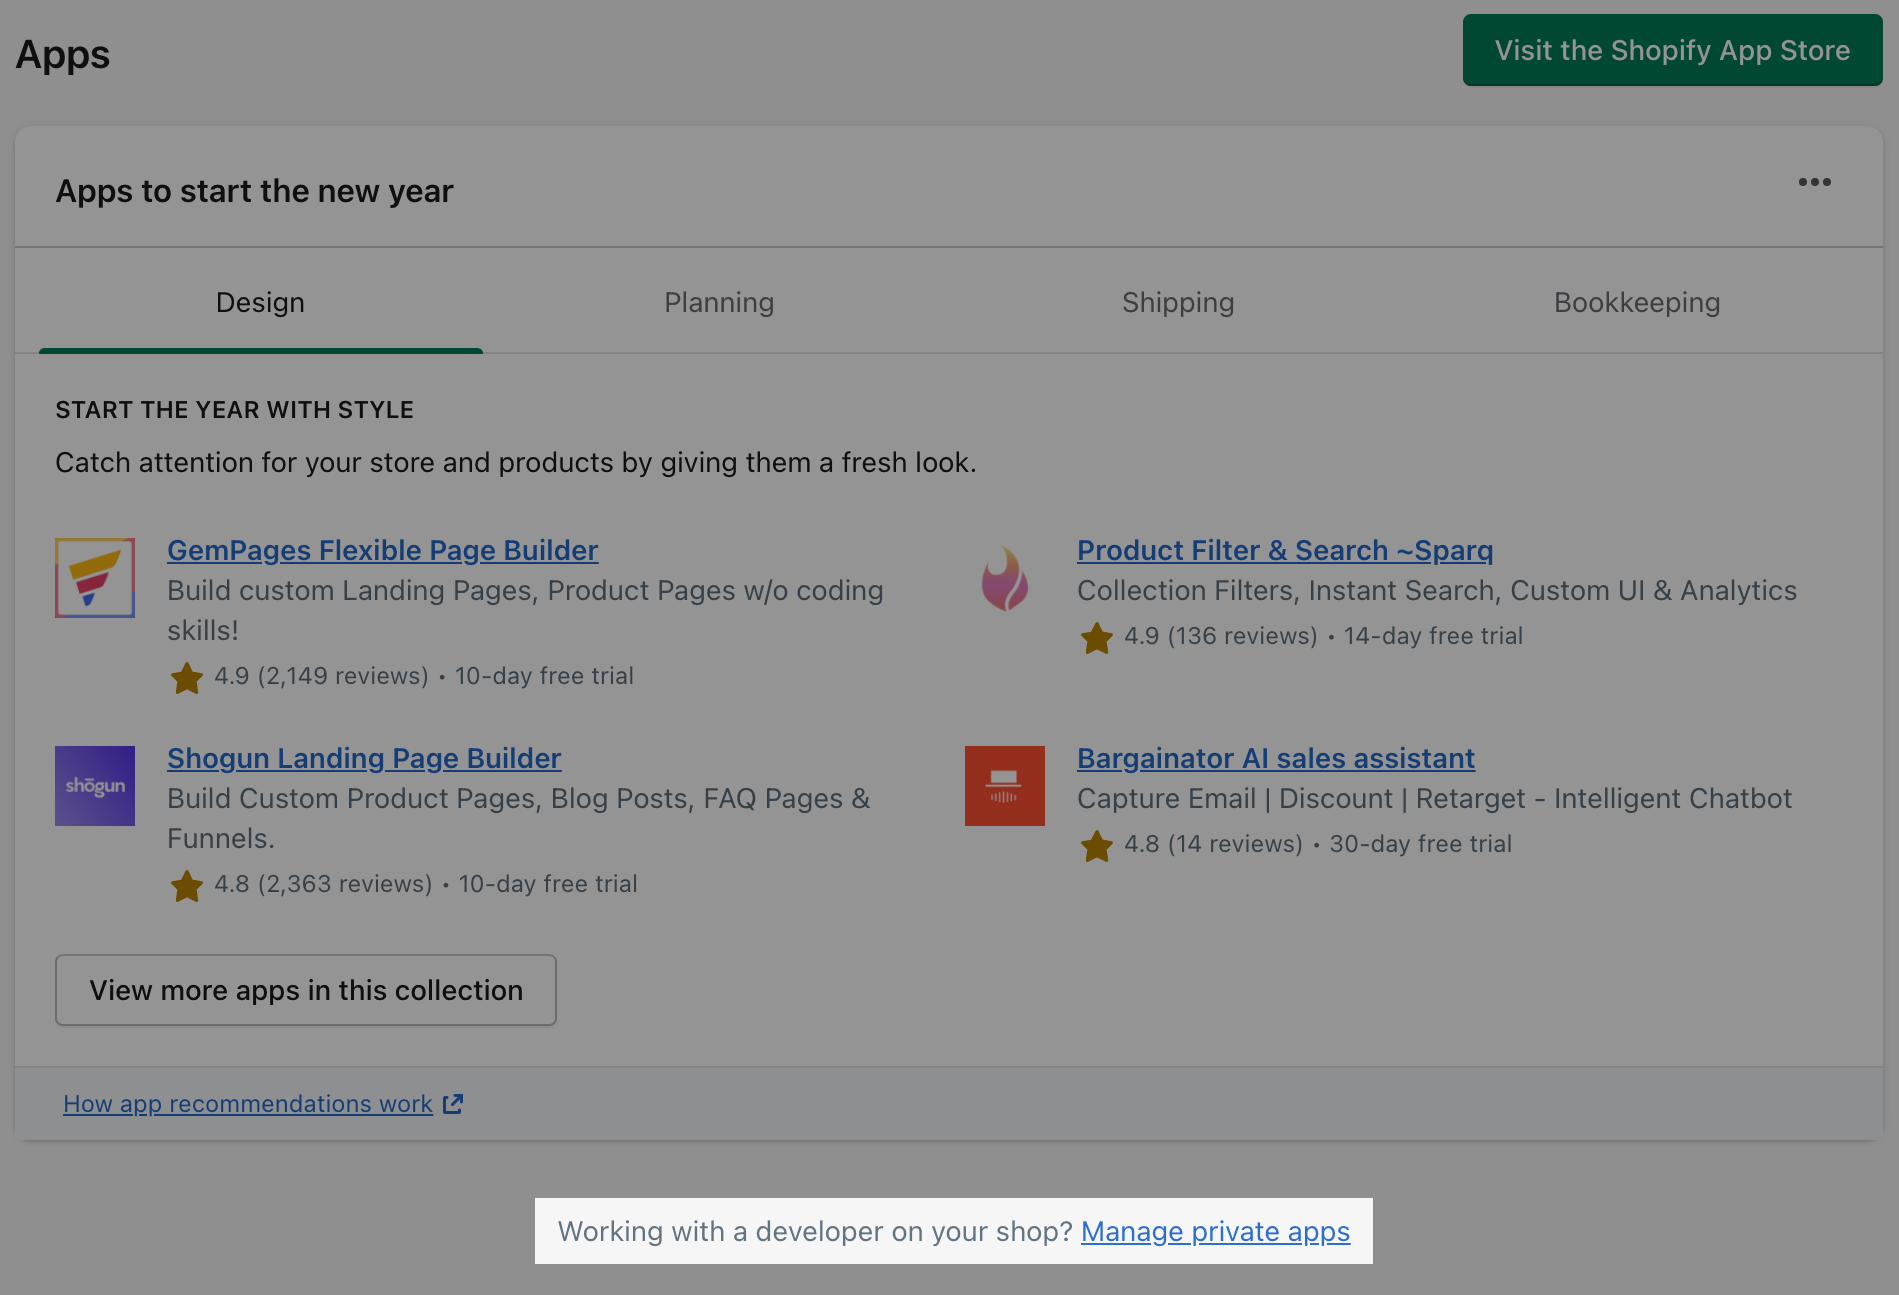1899x1295 pixels.
Task: Visit the Shopify App Store button
Action: (1673, 50)
